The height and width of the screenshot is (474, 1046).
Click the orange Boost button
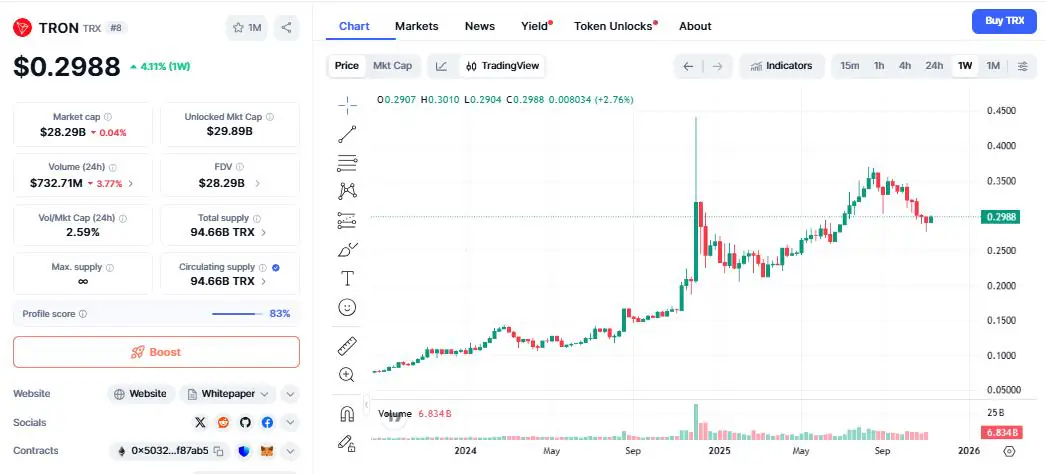tap(156, 352)
